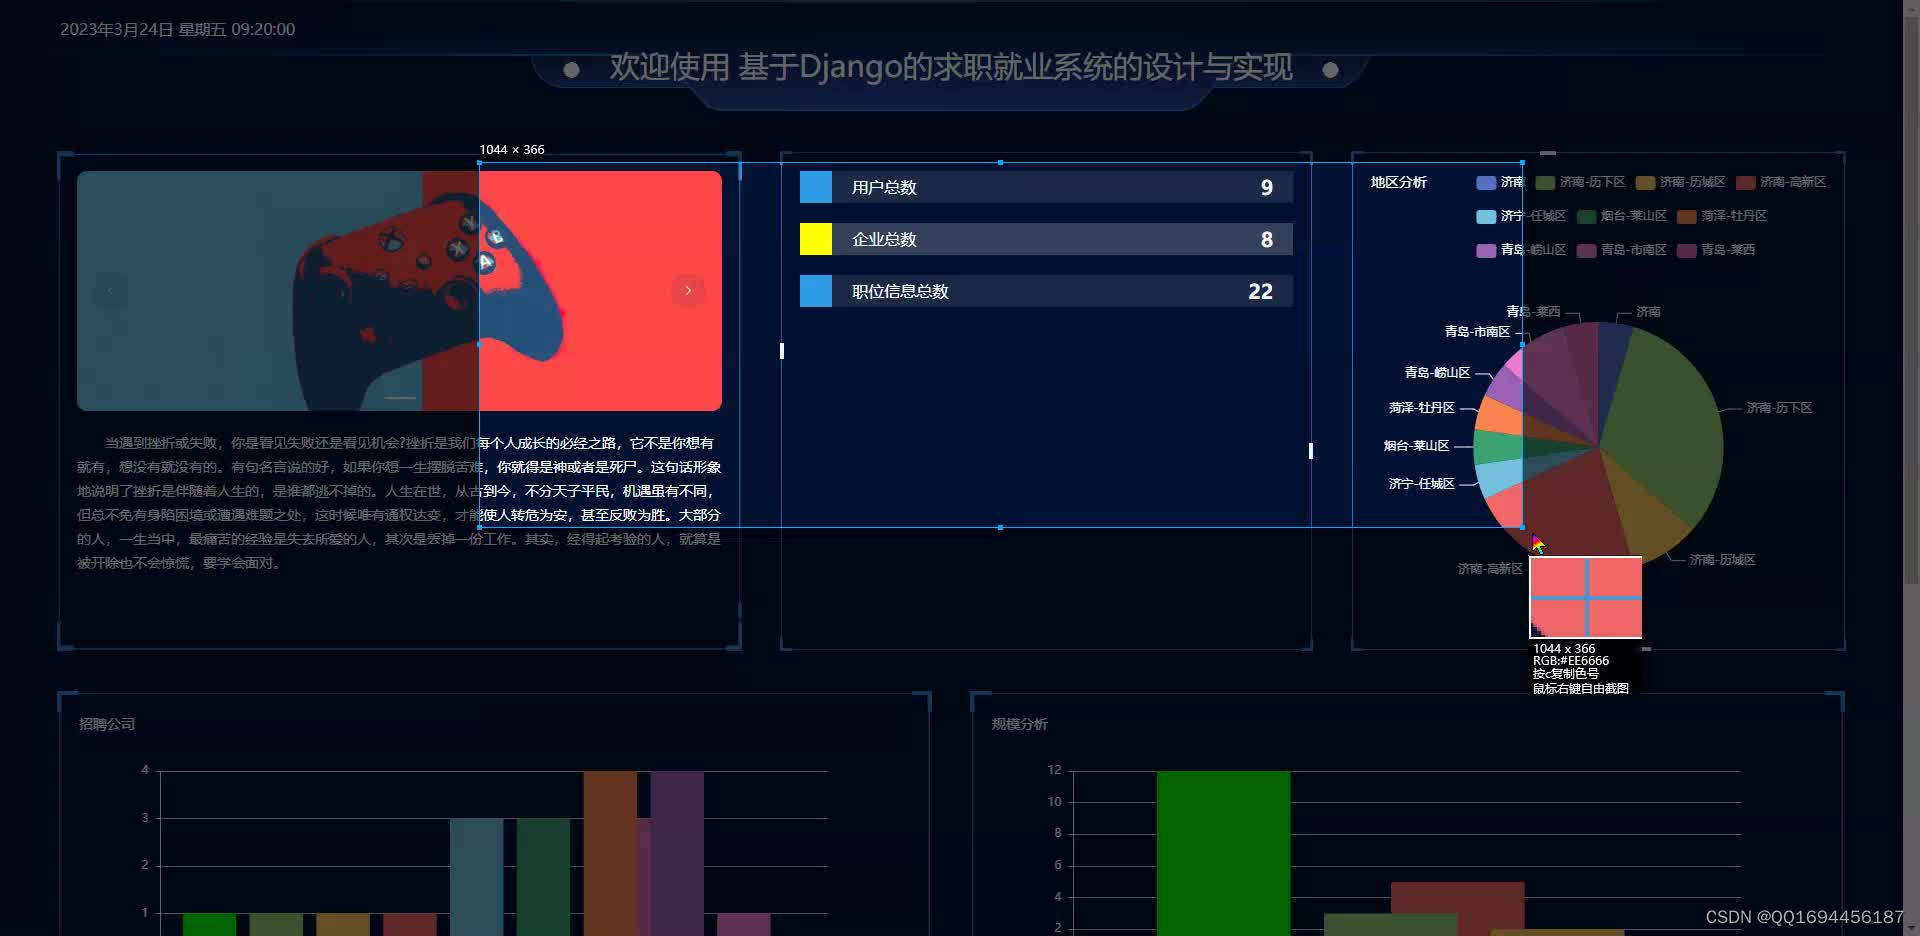
Task: Click the bottom-middle handle of the screenshot selection
Action: [1000, 527]
